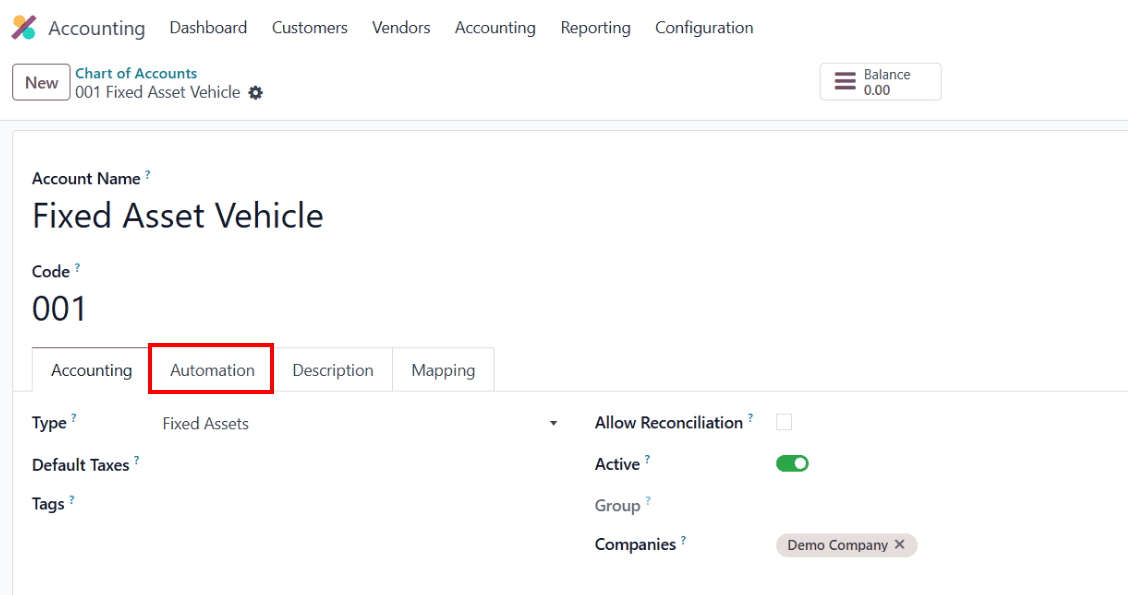Disable the Active toggle

(x=792, y=463)
